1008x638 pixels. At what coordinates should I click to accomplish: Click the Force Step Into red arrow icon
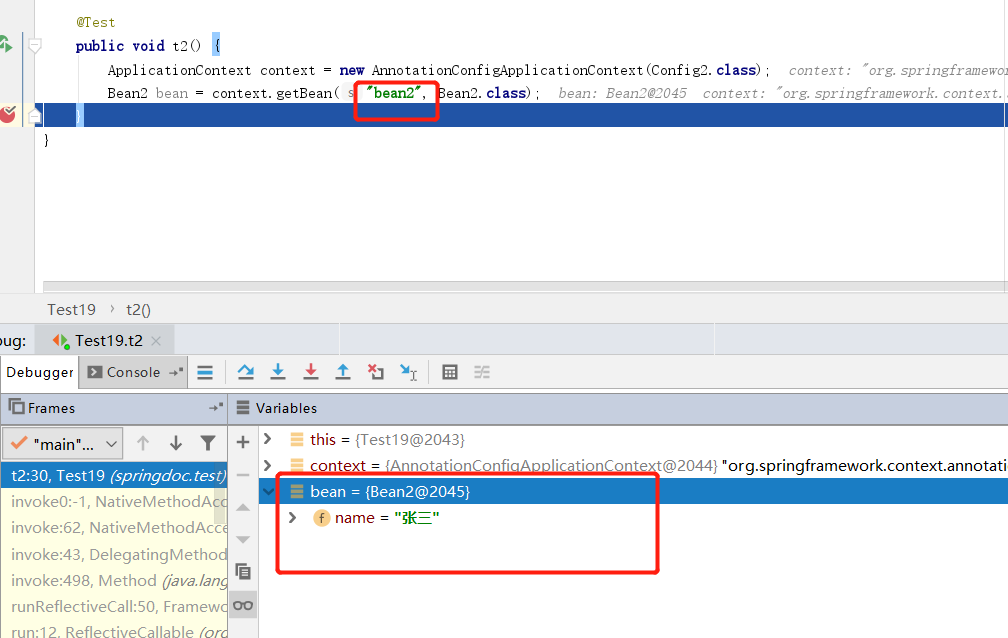point(310,372)
